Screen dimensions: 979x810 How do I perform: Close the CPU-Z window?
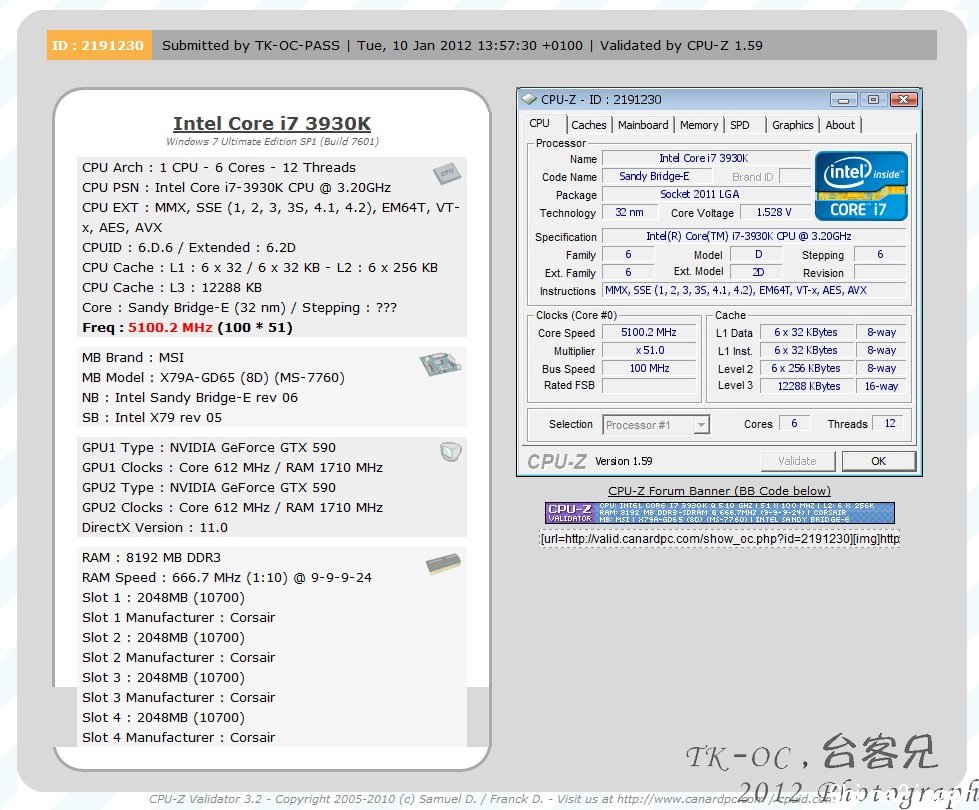click(x=903, y=100)
